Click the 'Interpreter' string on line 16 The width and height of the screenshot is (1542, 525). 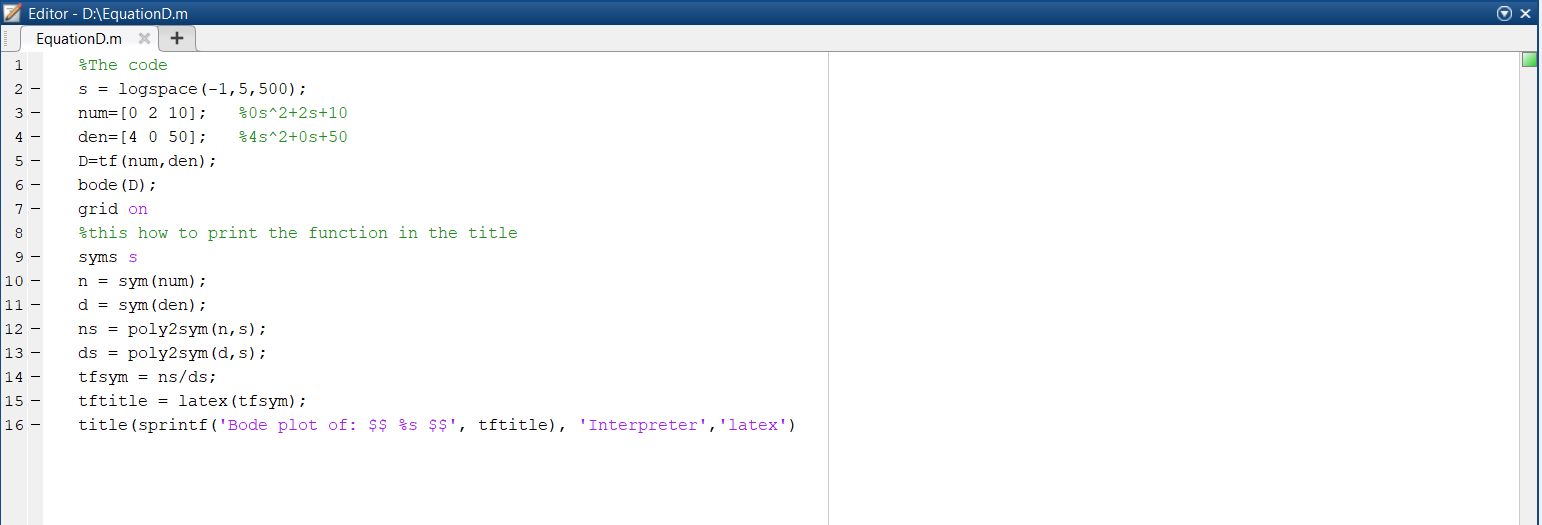(643, 425)
